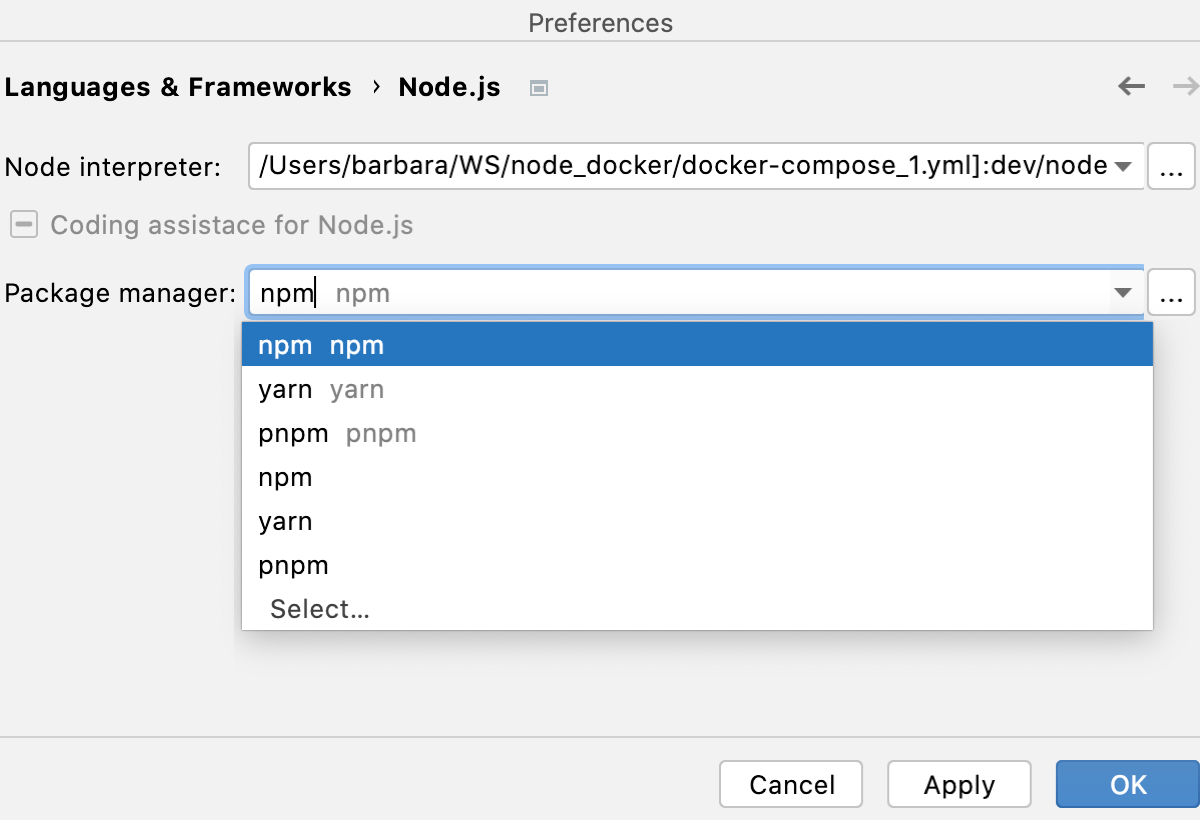The image size is (1200, 820).
Task: Click the icon next to Node.js breadcrumb
Action: (538, 88)
